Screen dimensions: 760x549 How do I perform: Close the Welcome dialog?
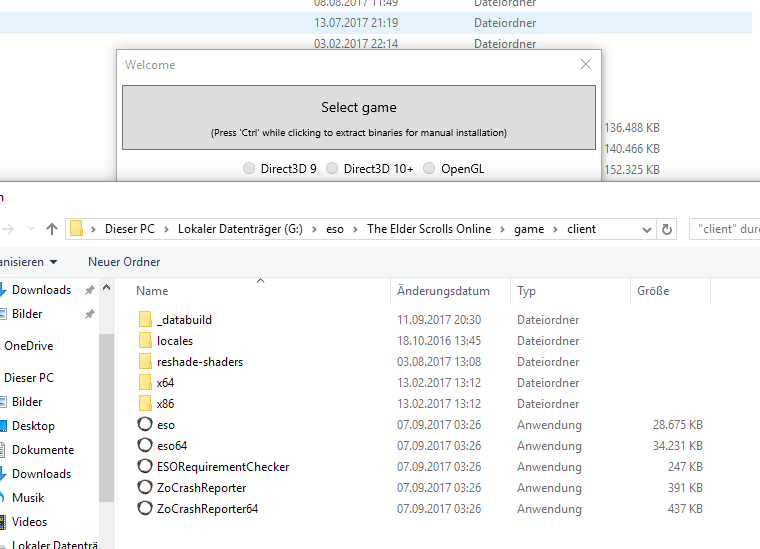coord(586,64)
